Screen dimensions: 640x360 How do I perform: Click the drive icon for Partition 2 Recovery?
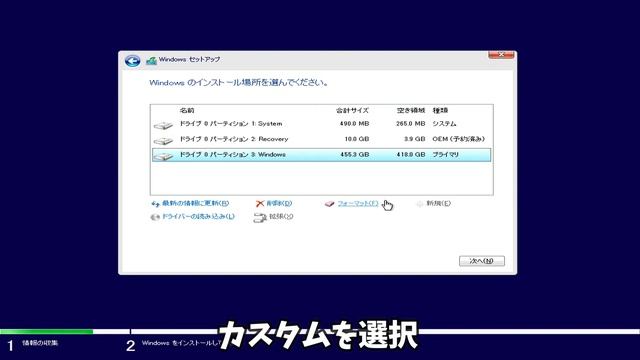[163, 141]
